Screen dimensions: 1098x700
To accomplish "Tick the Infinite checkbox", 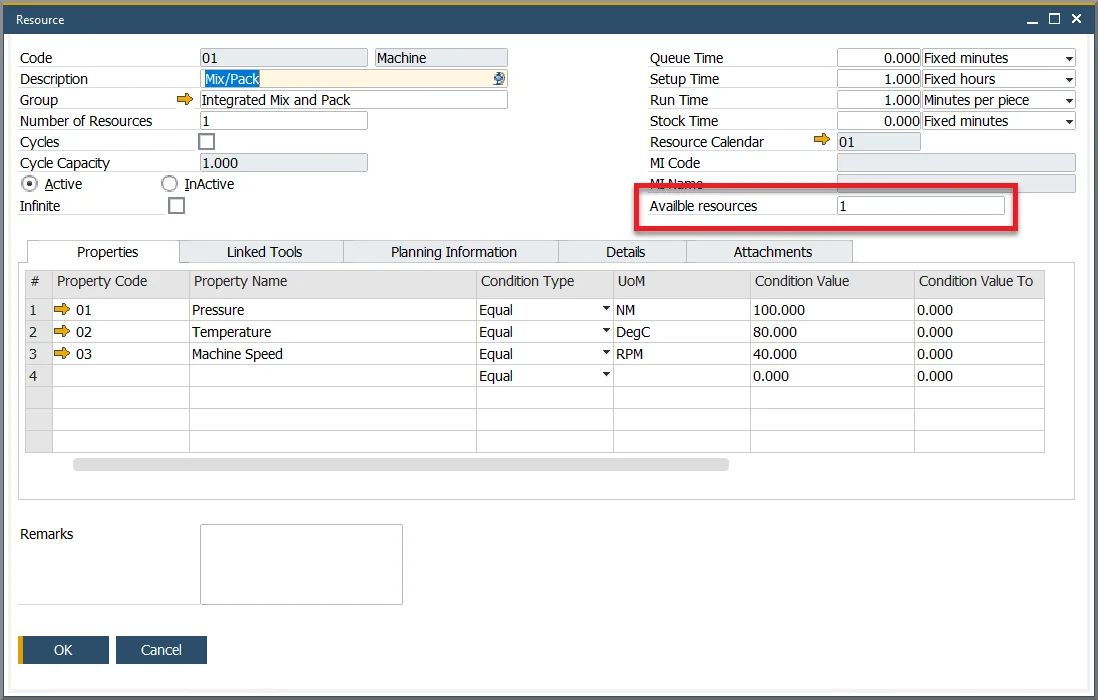I will point(176,206).
